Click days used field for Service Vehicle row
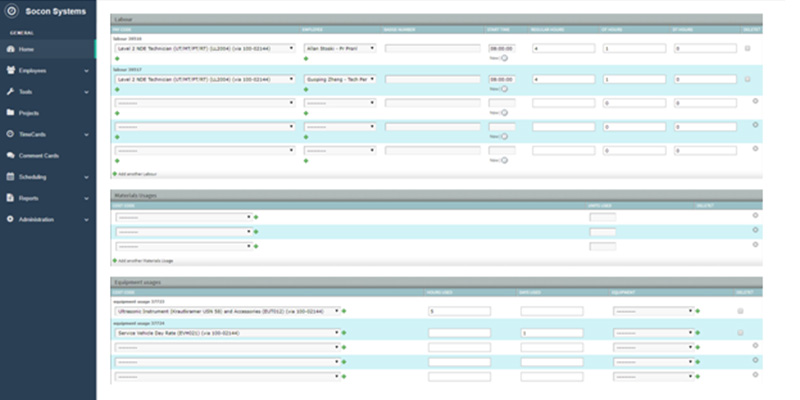800x400 pixels. tap(552, 333)
